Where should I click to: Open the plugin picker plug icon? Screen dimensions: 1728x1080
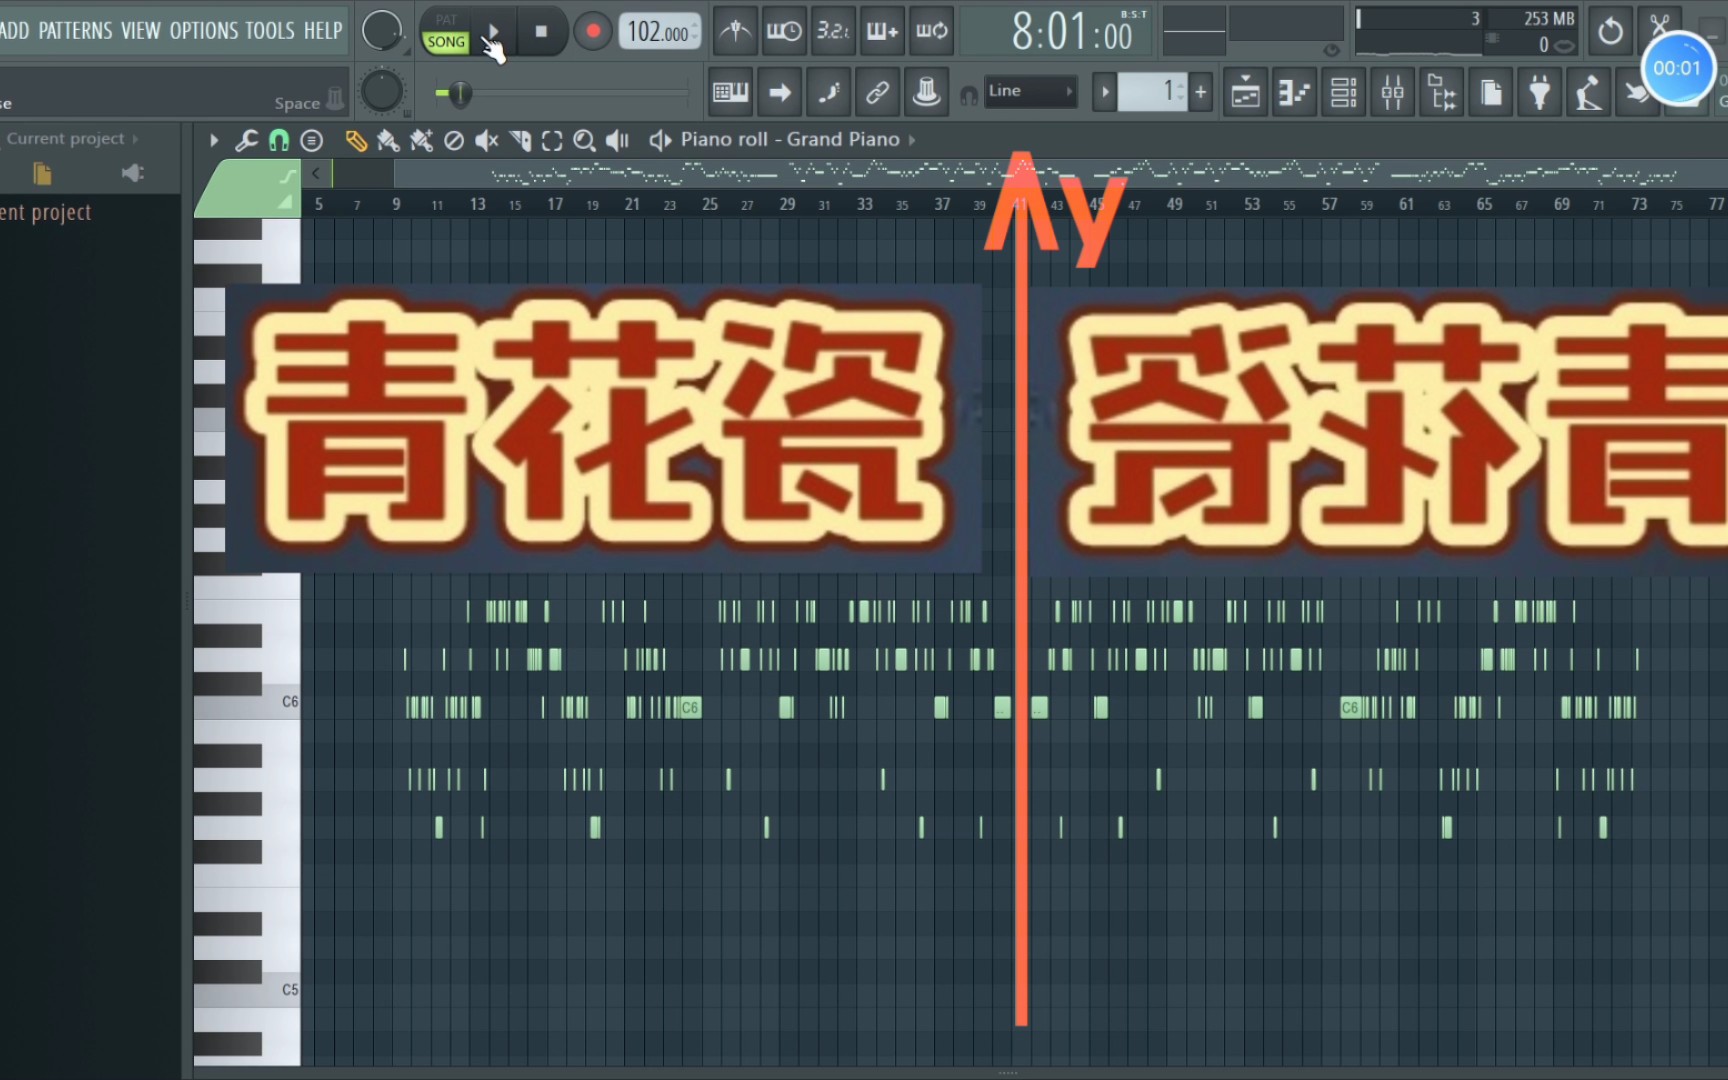pyautogui.click(x=1540, y=93)
